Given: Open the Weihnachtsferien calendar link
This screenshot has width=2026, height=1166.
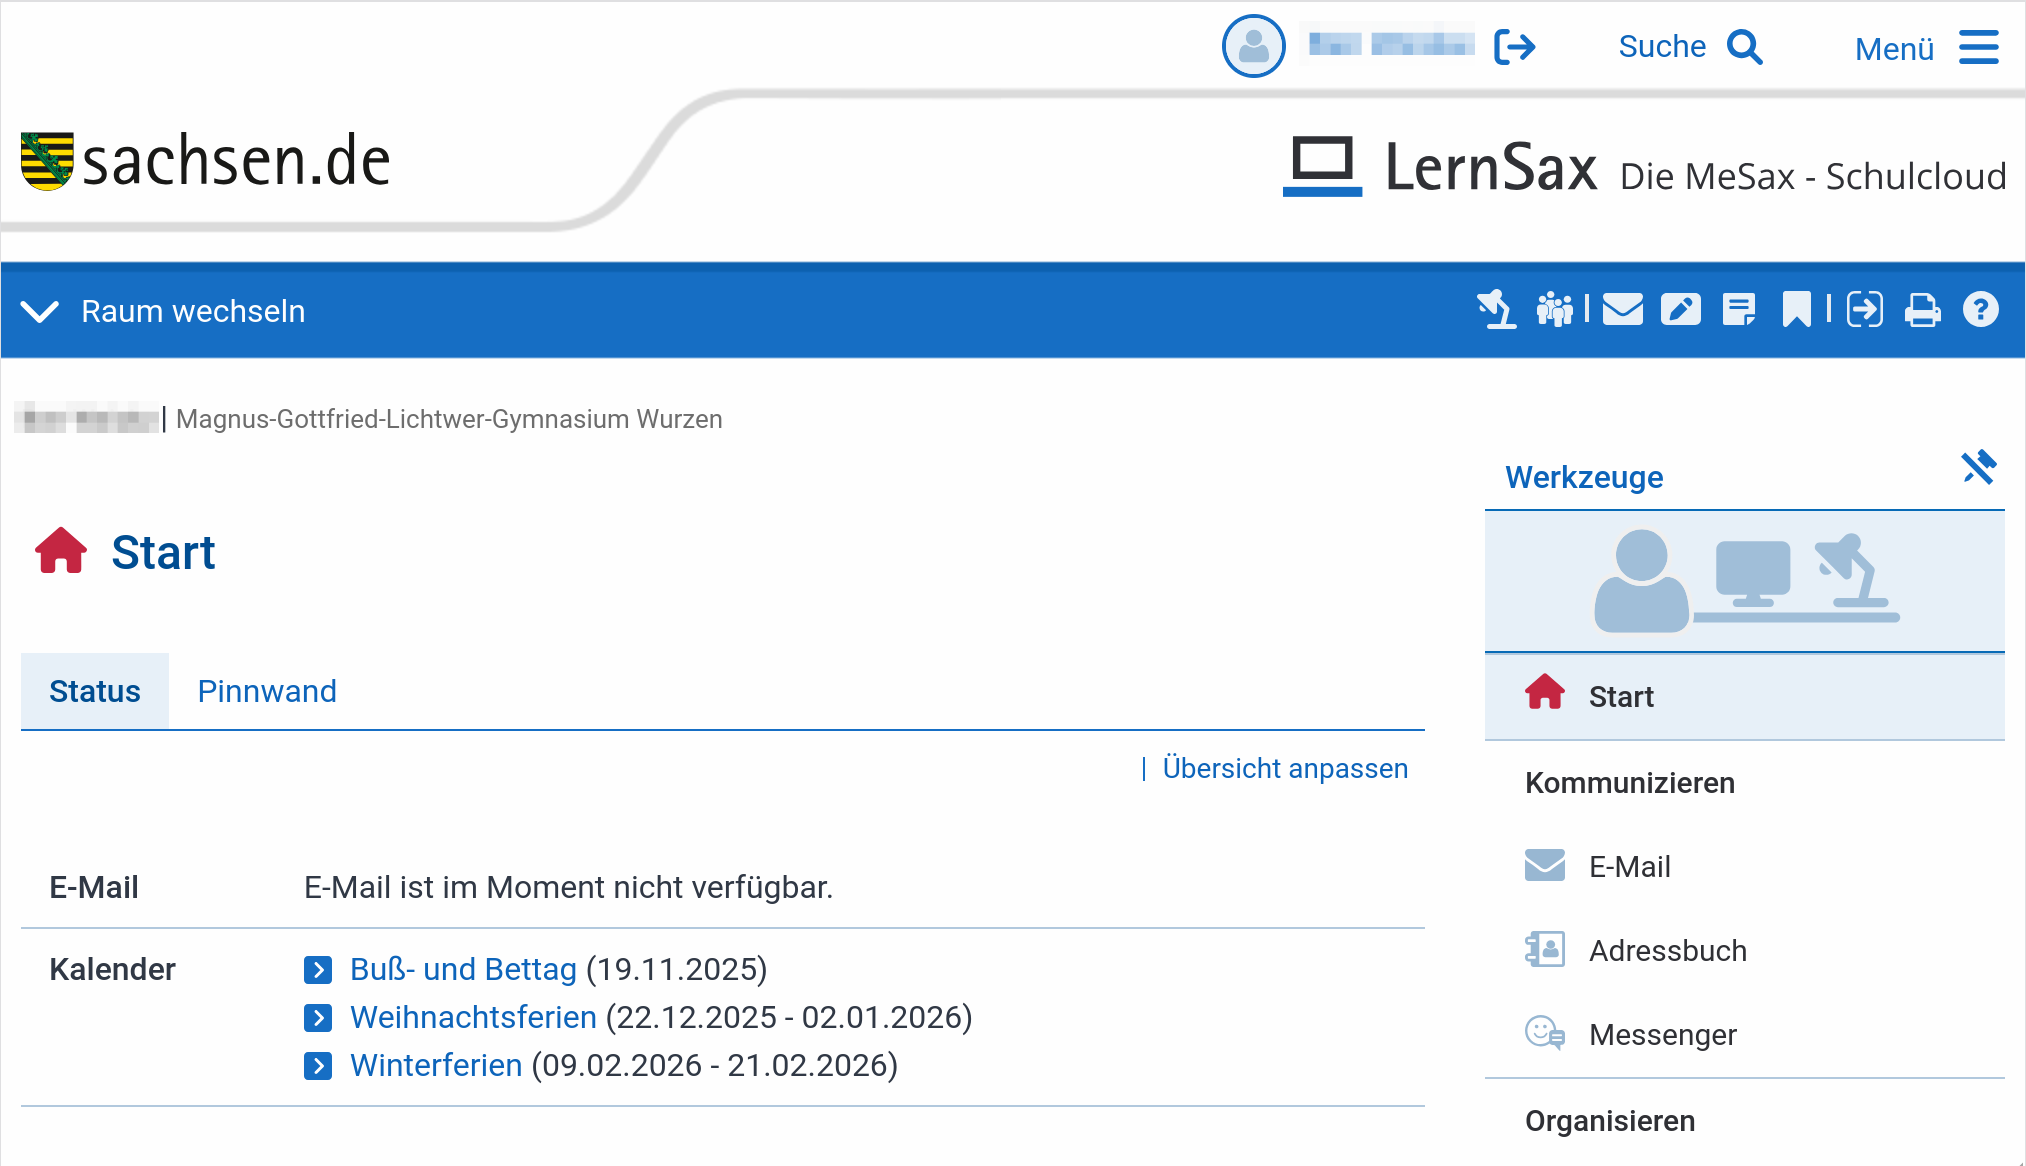Looking at the screenshot, I should [473, 1017].
